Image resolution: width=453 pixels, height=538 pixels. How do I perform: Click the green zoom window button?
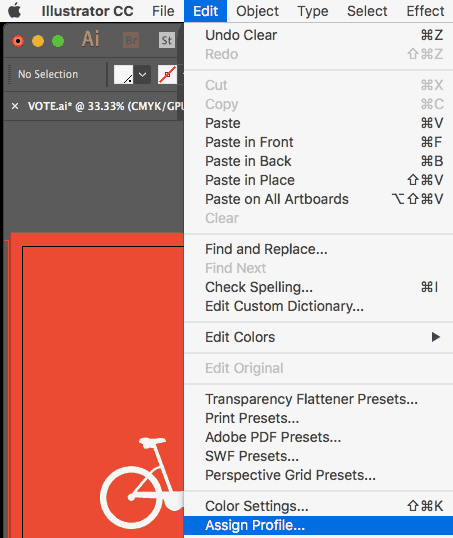tap(58, 41)
